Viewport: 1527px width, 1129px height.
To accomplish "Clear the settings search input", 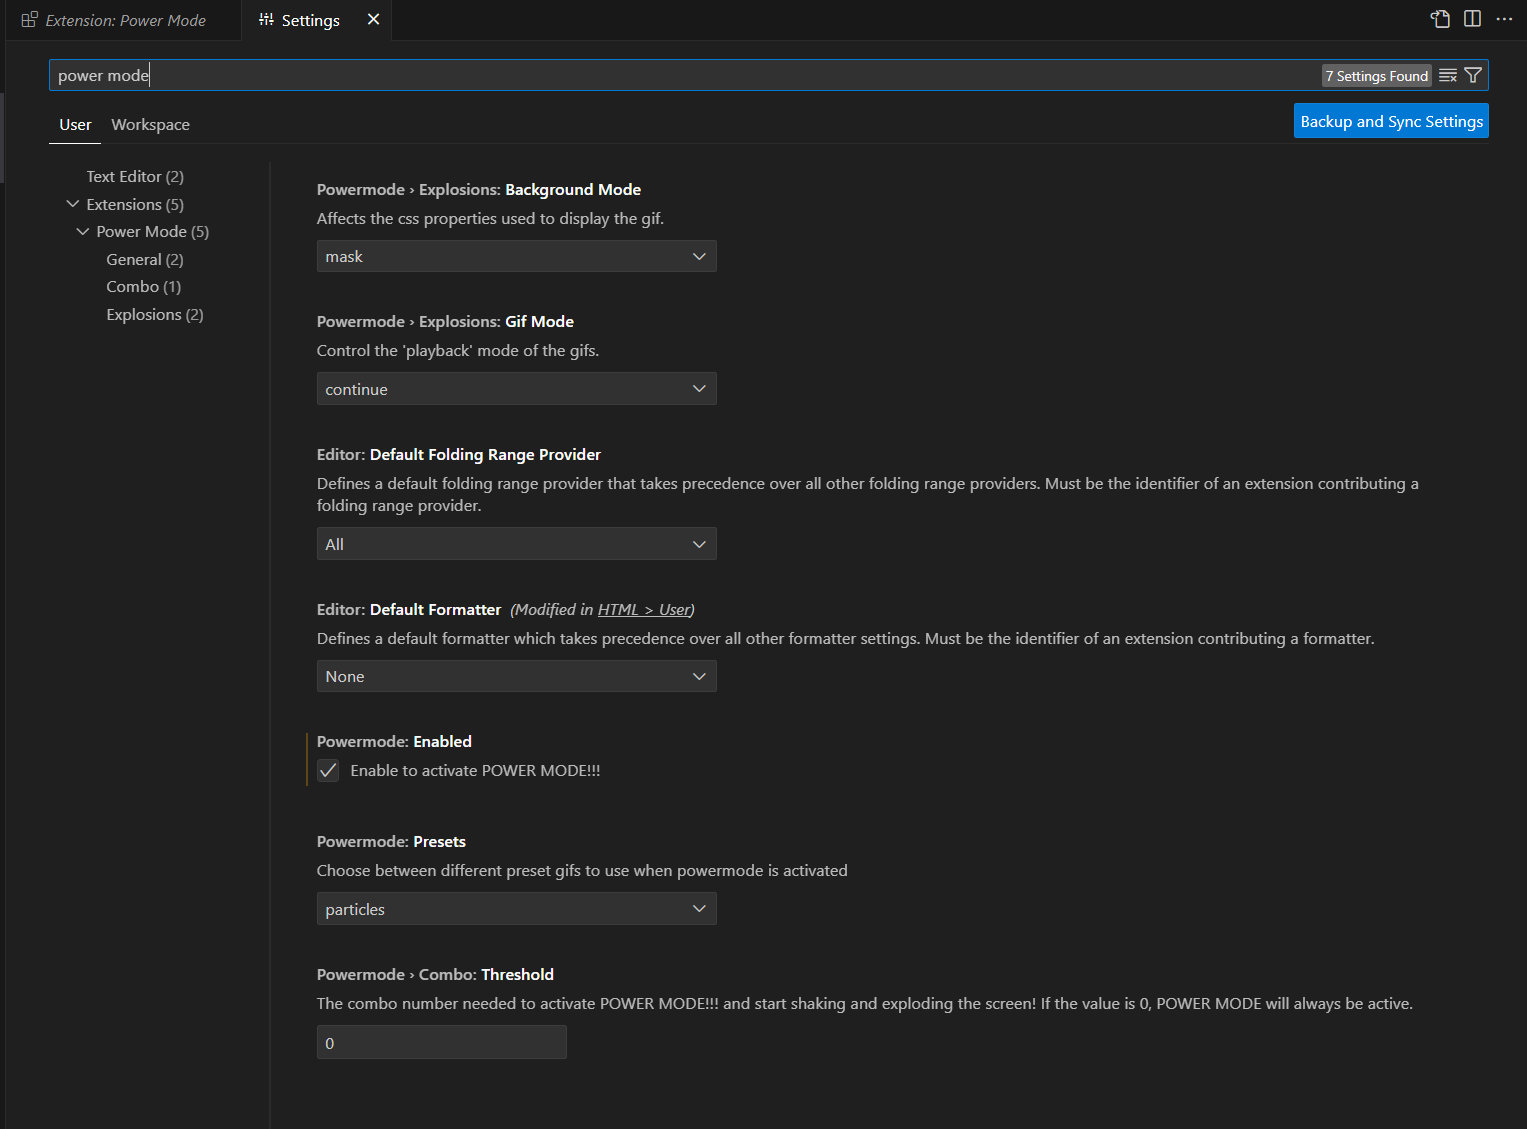I will click(x=1447, y=76).
